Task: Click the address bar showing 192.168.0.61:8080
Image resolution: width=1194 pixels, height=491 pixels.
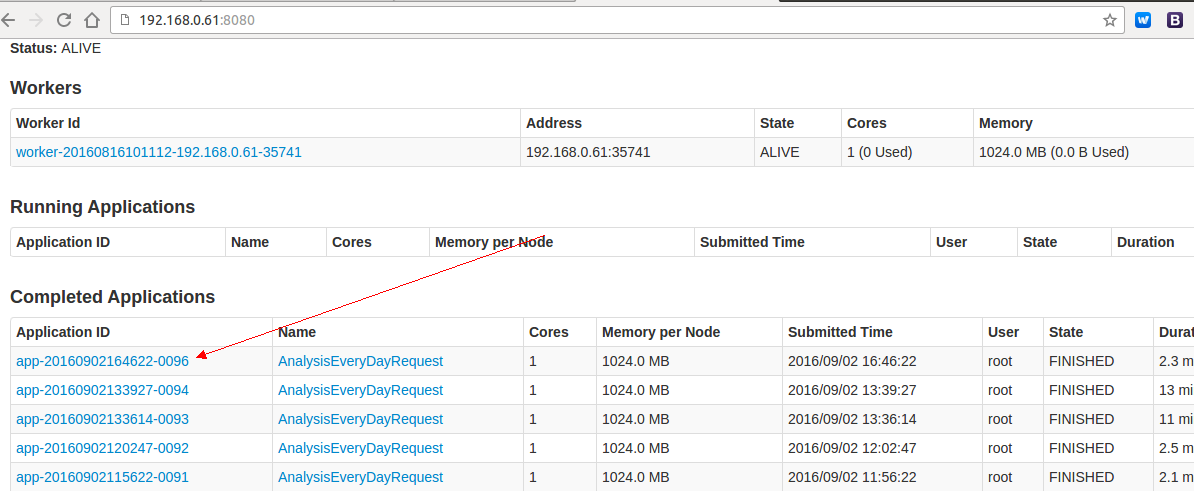Action: (600, 20)
